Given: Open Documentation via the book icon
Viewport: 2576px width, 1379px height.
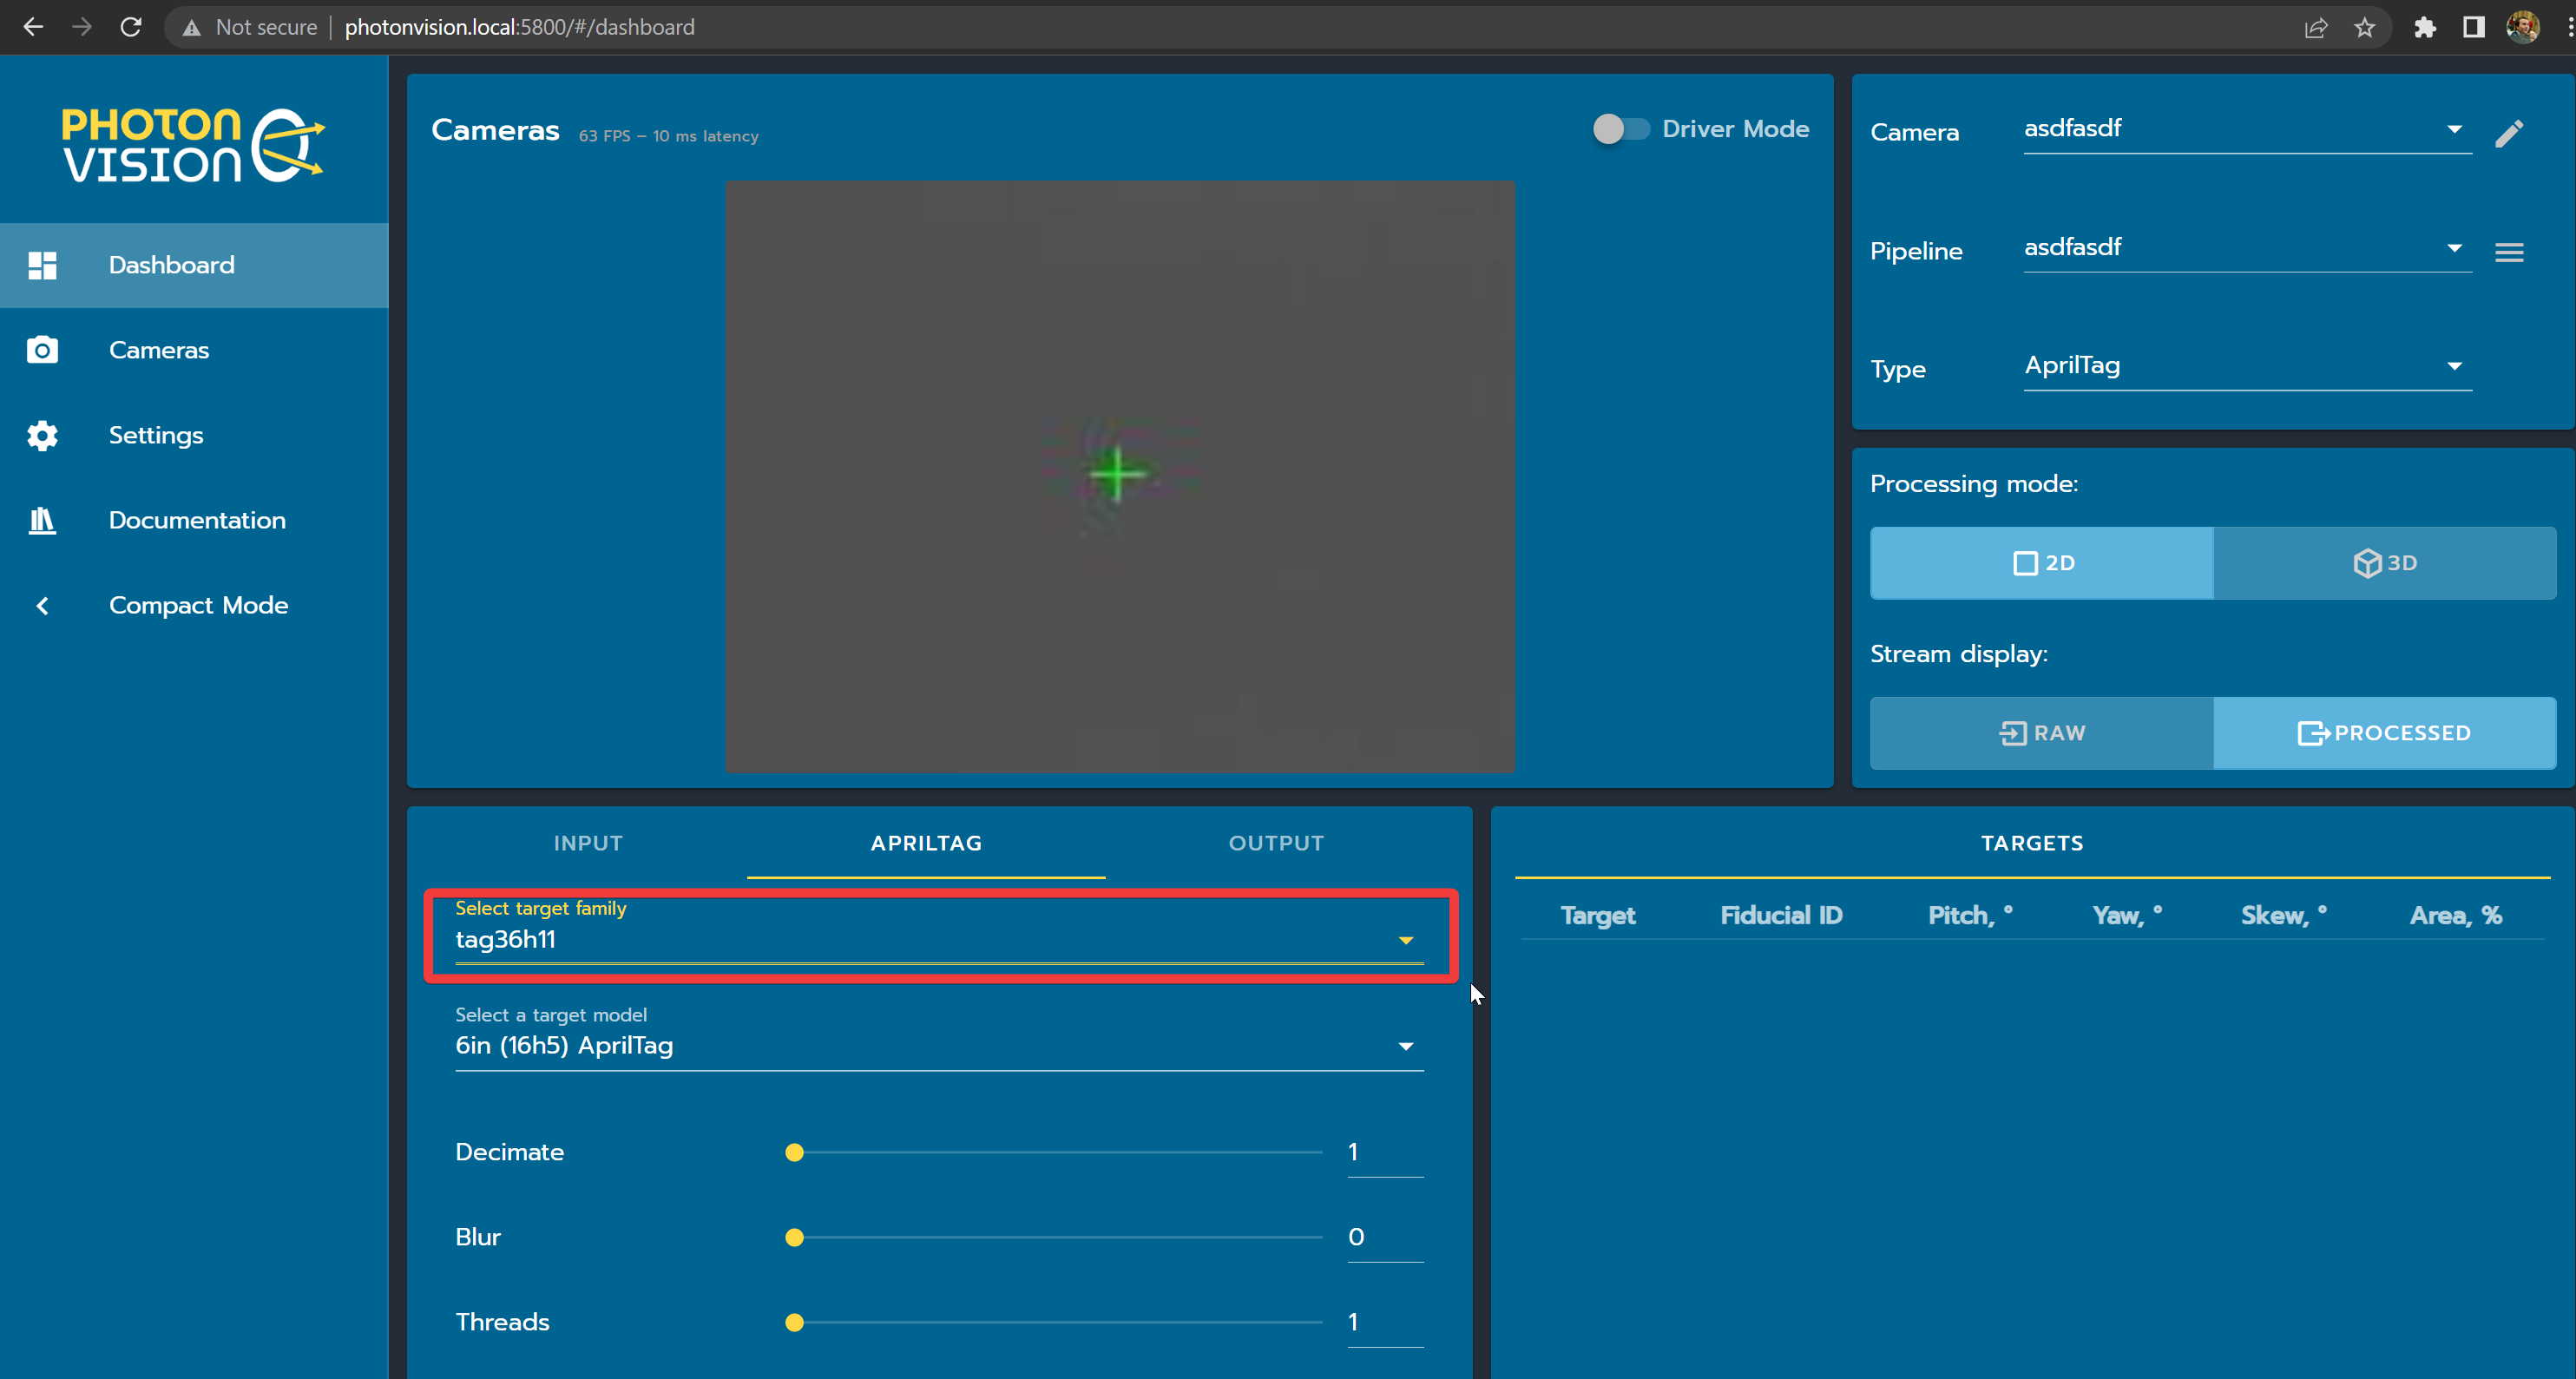Looking at the screenshot, I should coord(42,520).
